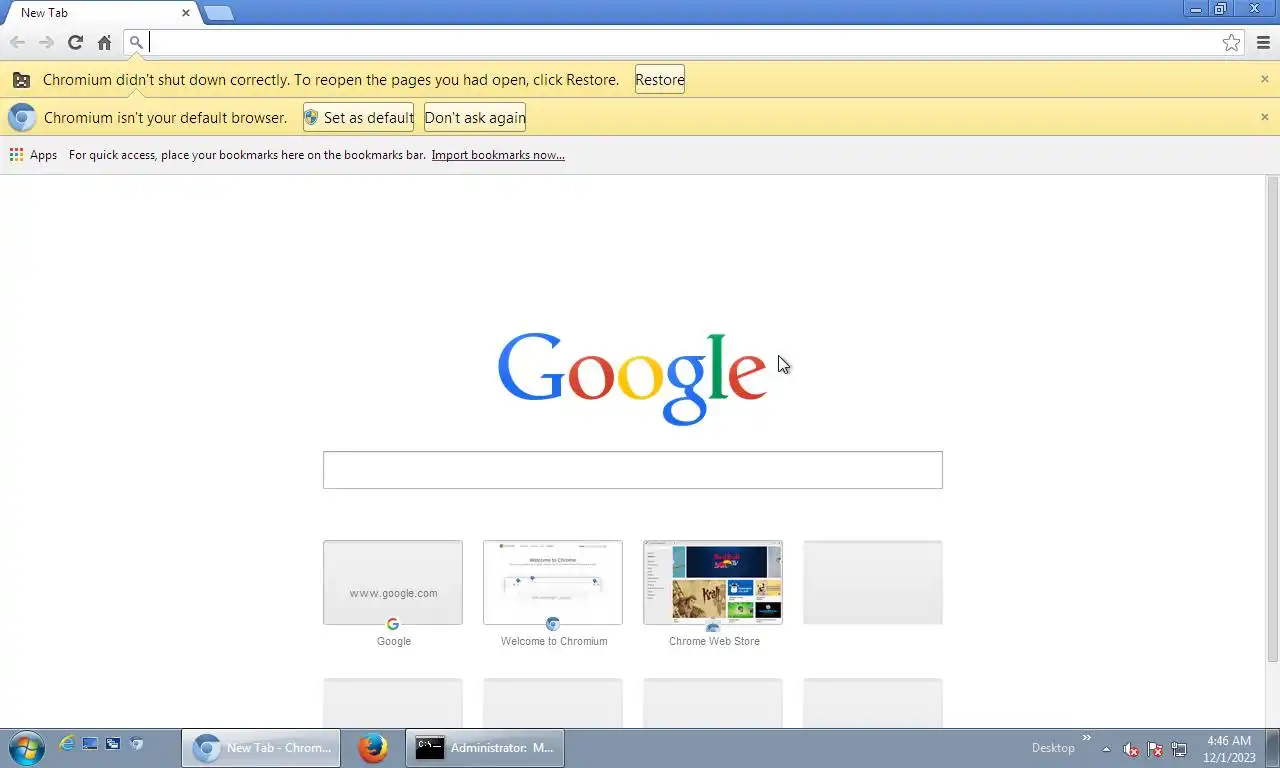Viewport: 1280px width, 768px height.
Task: Click the Welcome to Chromium tile's favicon
Action: 553,624
